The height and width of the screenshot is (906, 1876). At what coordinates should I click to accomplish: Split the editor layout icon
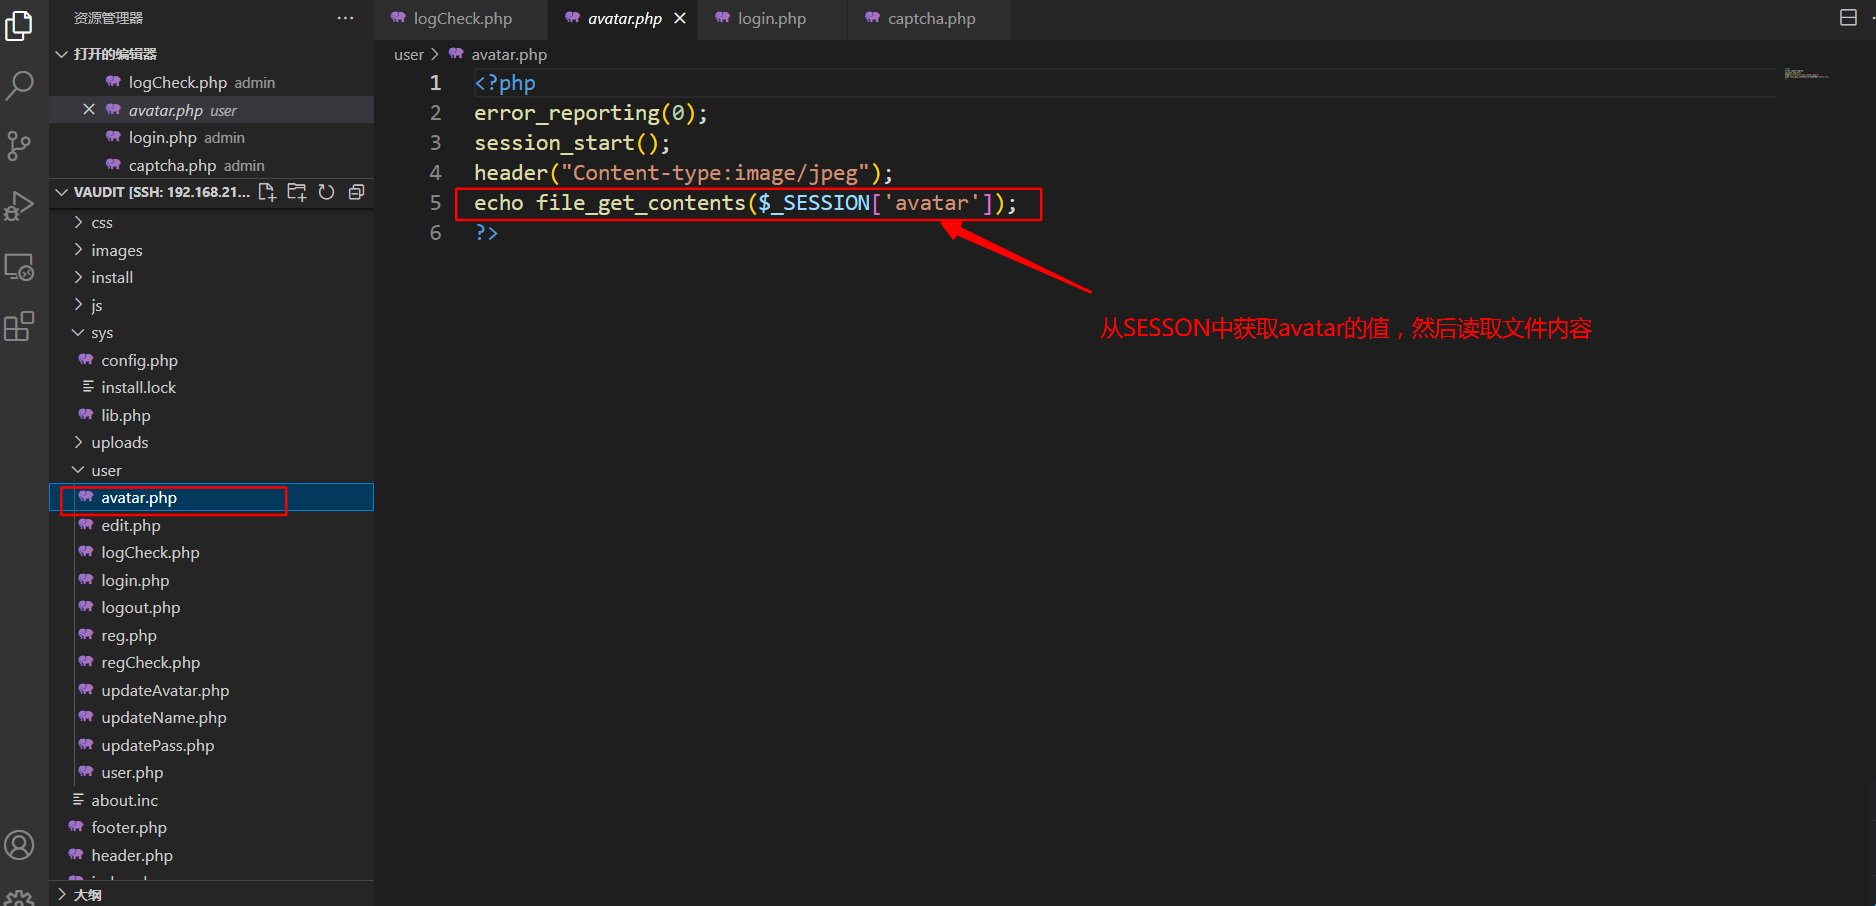[1848, 18]
